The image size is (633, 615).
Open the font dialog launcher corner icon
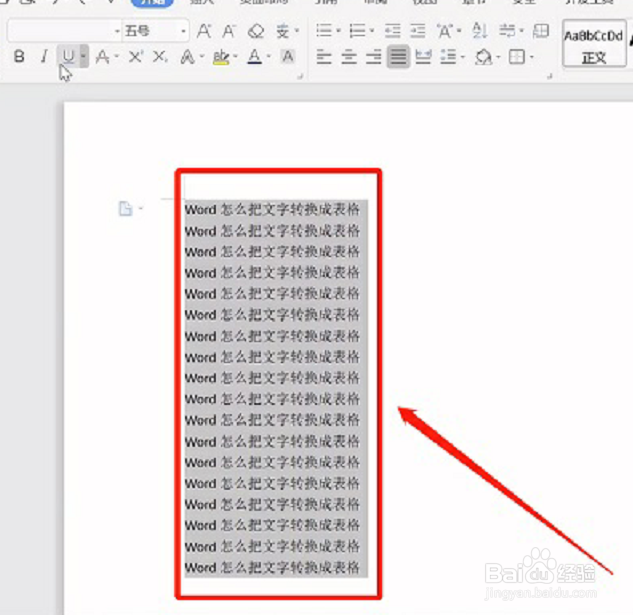pyautogui.click(x=300, y=76)
